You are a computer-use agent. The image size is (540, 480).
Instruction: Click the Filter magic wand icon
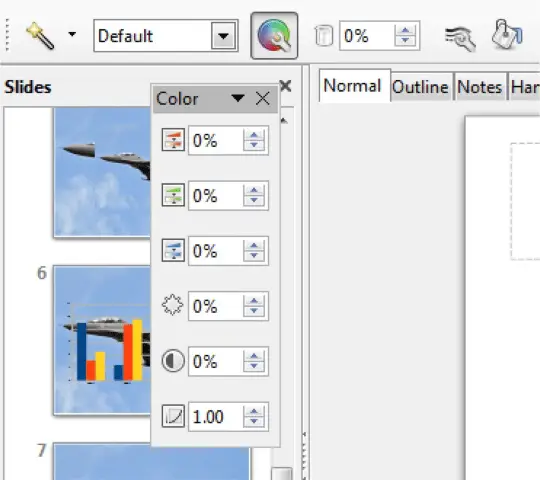click(x=40, y=36)
